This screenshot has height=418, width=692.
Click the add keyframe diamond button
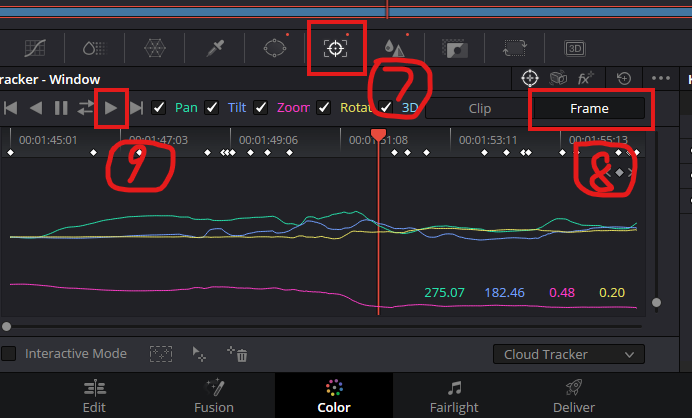[620, 173]
